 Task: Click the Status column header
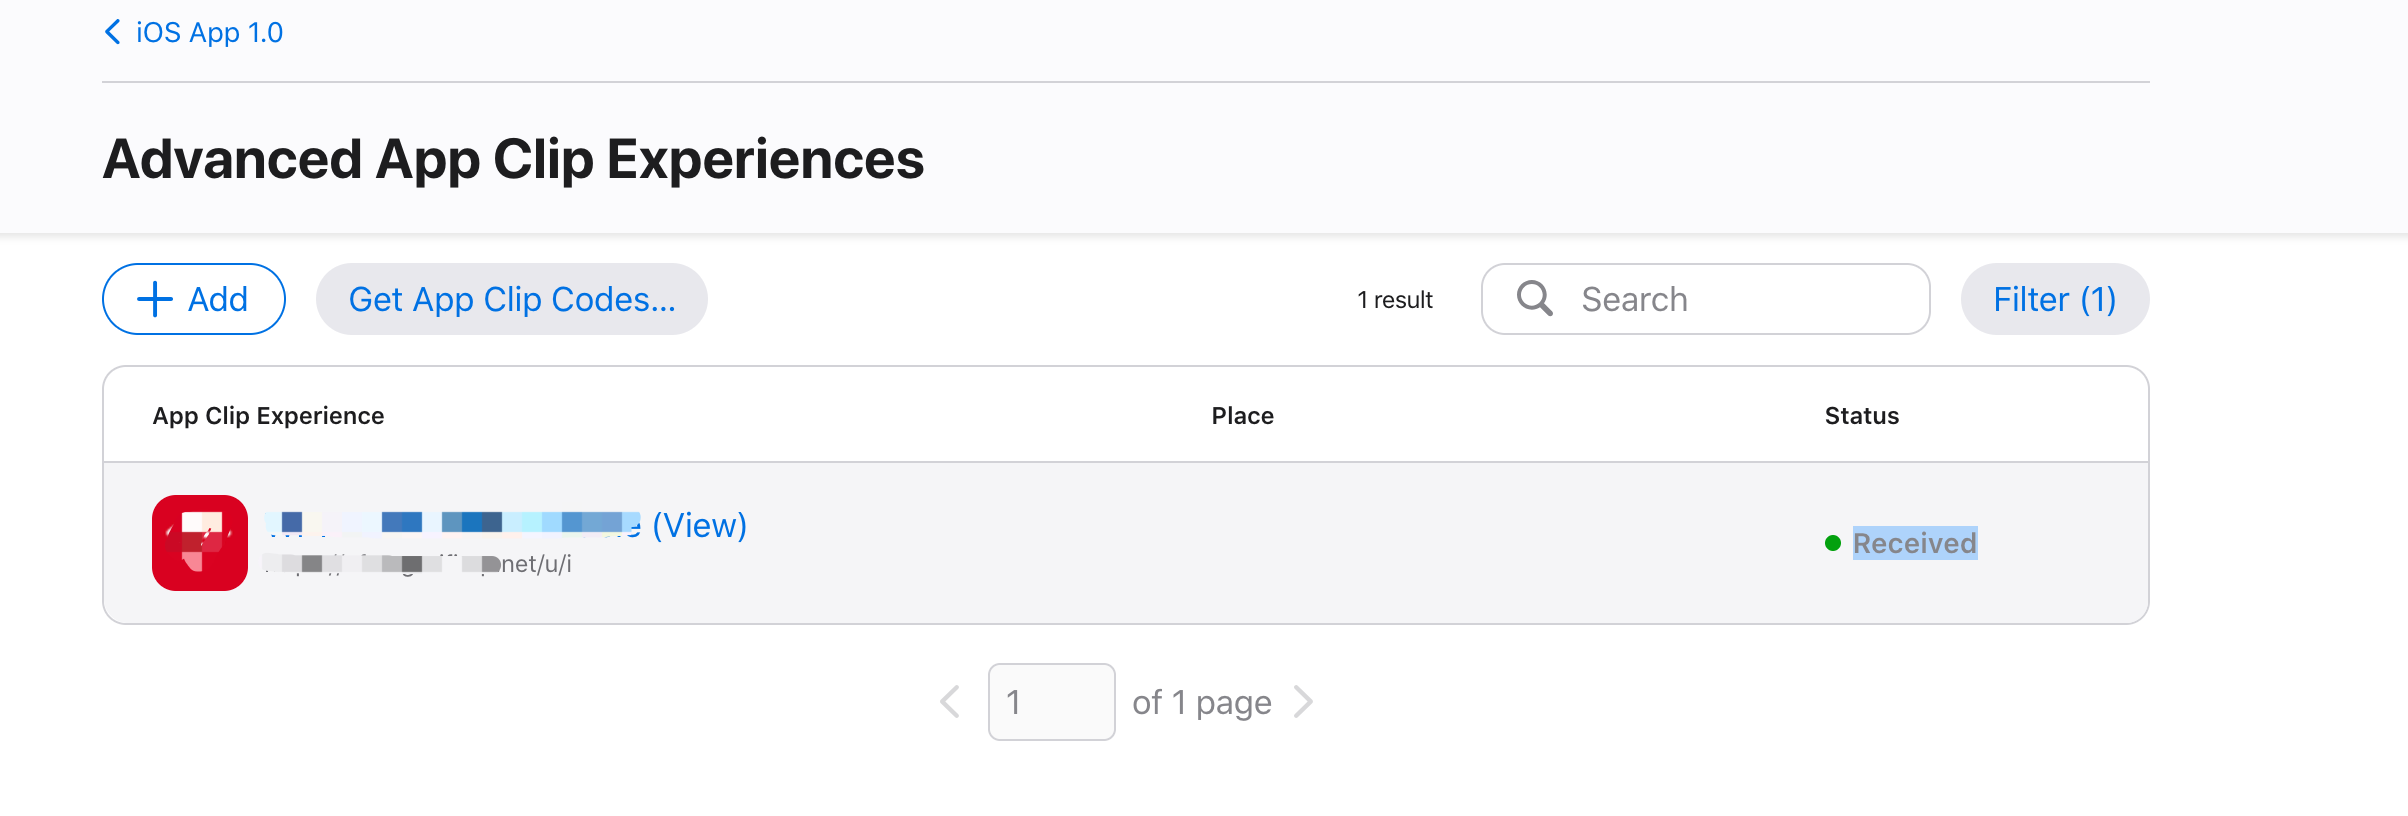1861,416
